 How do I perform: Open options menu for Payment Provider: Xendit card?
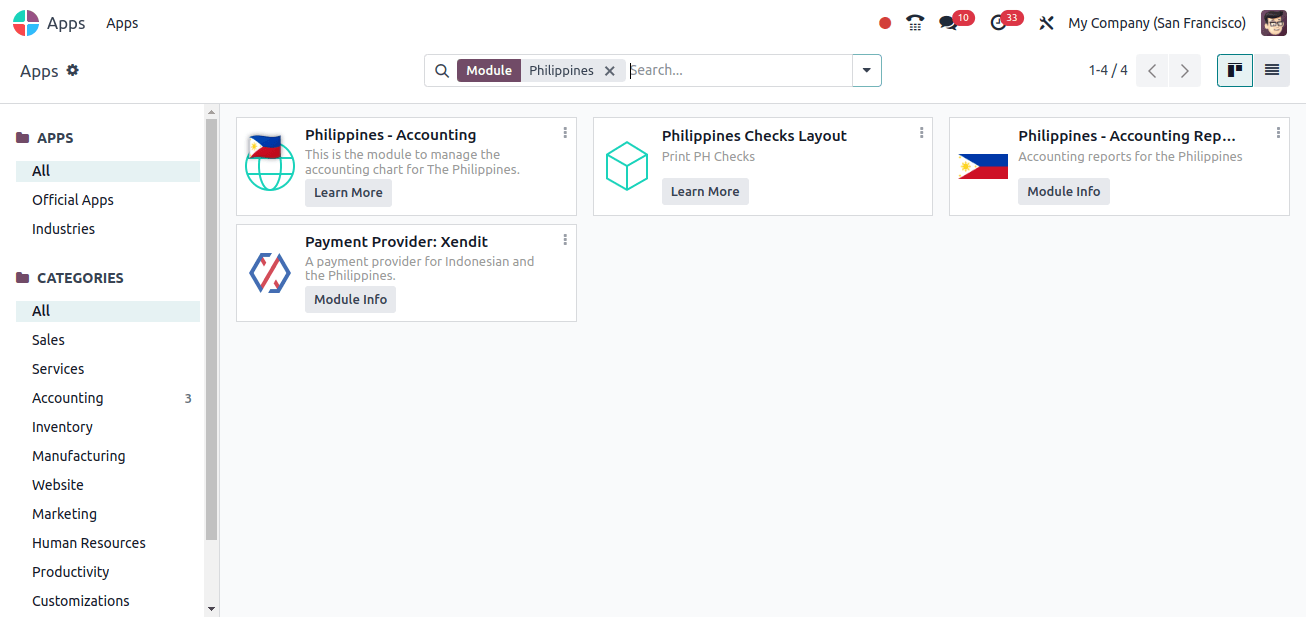(x=565, y=239)
